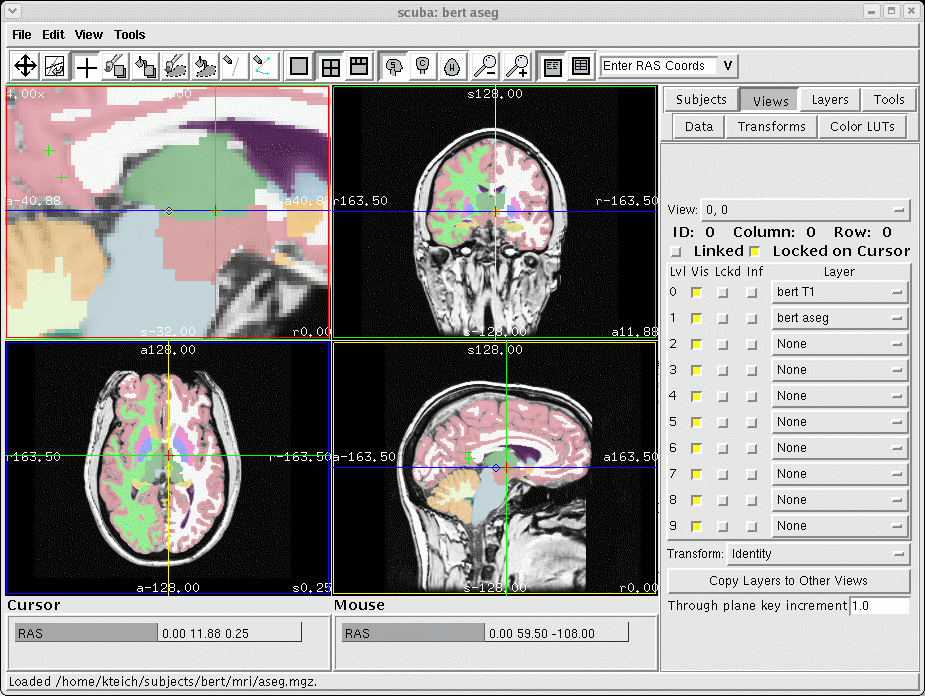Image resolution: width=925 pixels, height=696 pixels.
Task: Select the crosshair marker tool
Action: click(x=87, y=67)
